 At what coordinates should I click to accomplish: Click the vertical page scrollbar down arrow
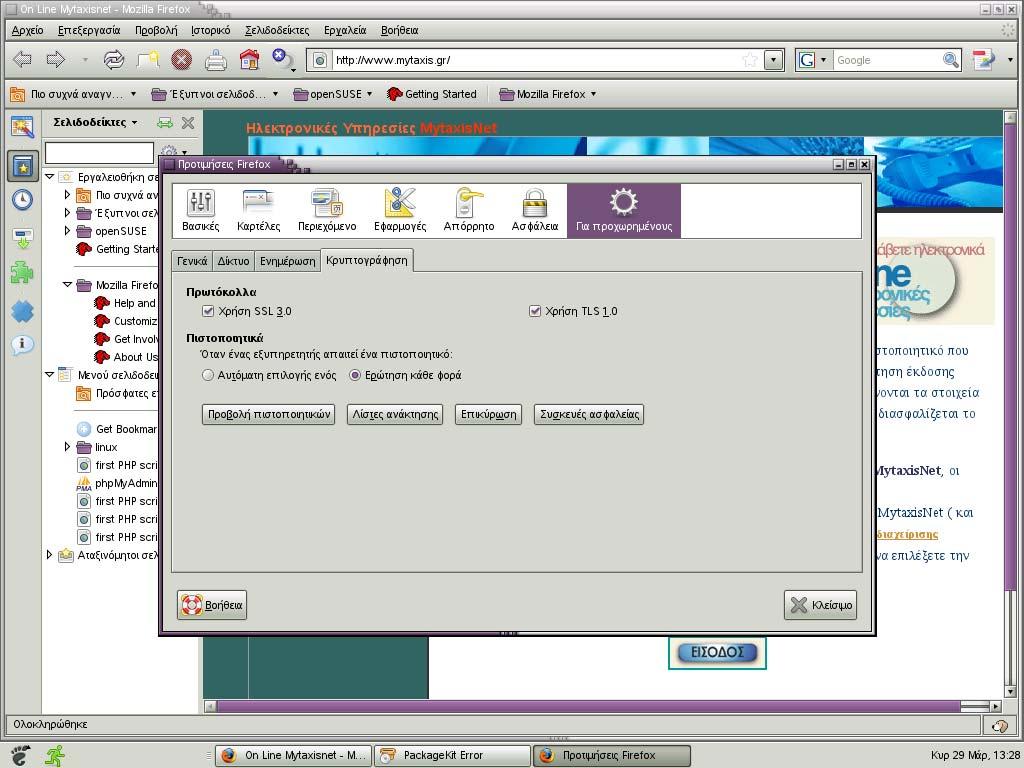1010,692
